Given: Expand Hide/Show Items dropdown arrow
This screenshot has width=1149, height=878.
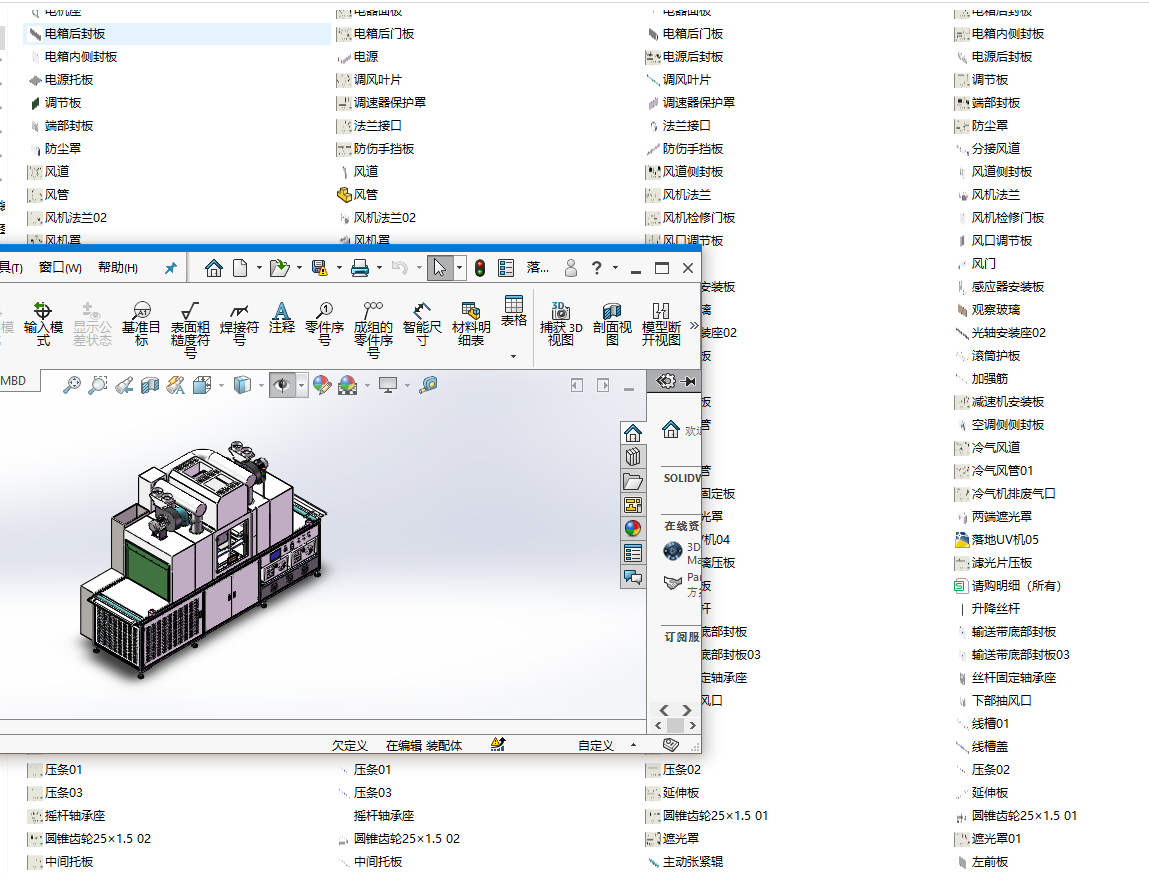Looking at the screenshot, I should click(x=301, y=385).
